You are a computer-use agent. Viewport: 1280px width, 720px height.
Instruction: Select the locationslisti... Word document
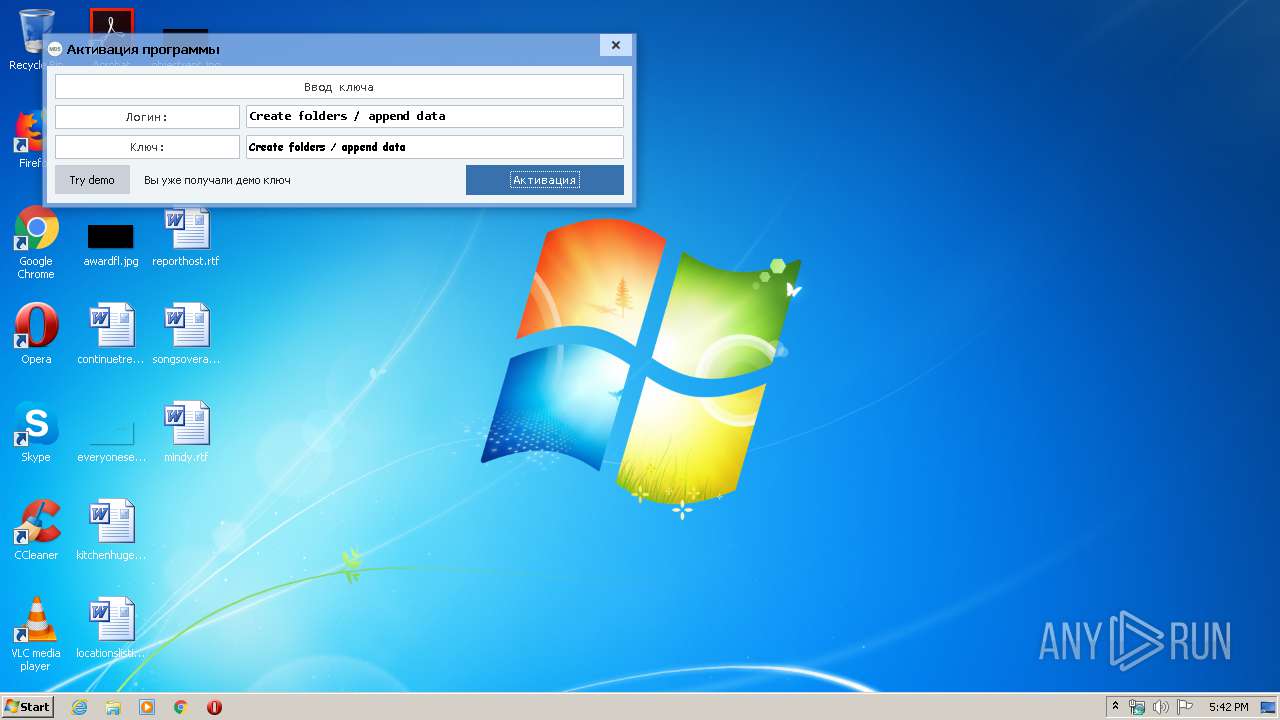tap(111, 628)
